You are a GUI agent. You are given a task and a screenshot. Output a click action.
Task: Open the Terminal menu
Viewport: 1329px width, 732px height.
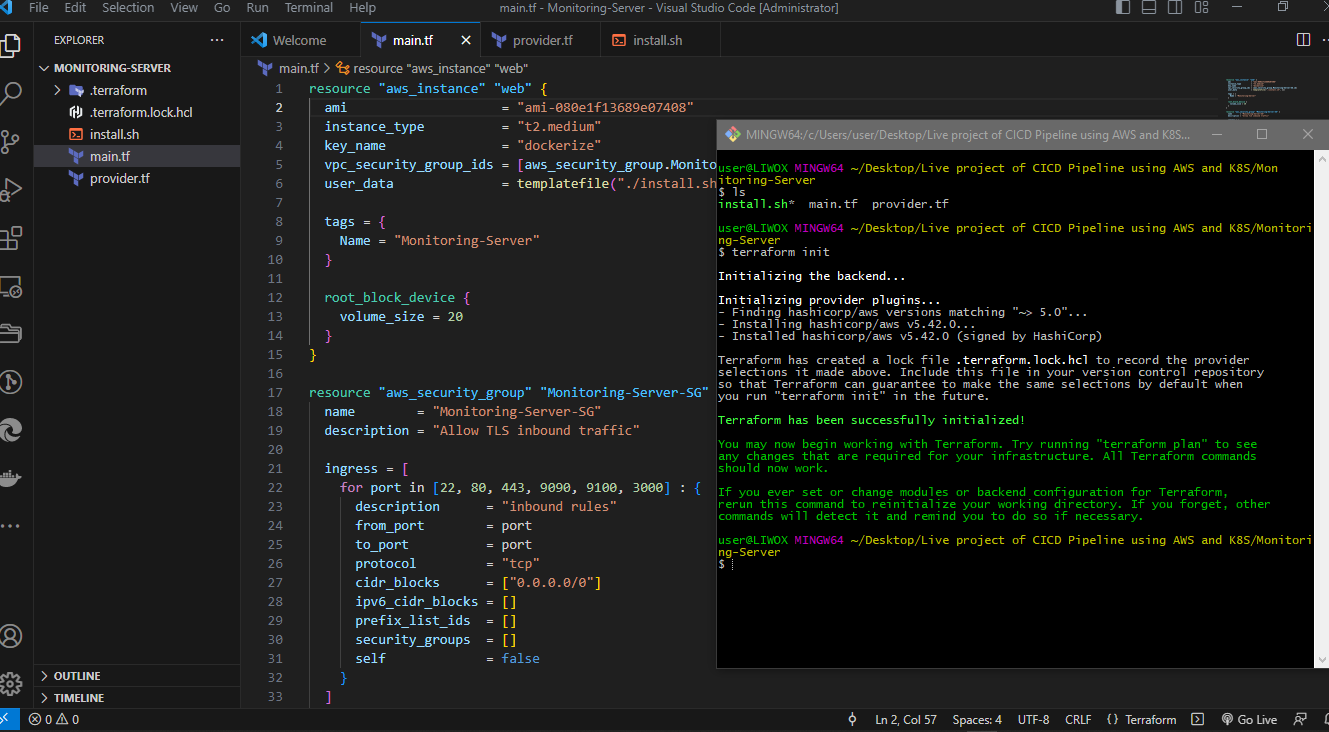point(309,8)
